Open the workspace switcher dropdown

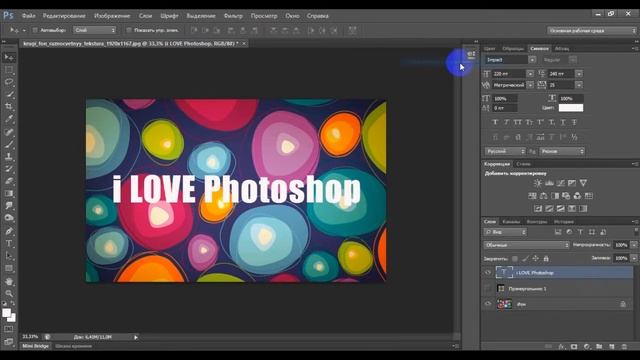tap(592, 31)
